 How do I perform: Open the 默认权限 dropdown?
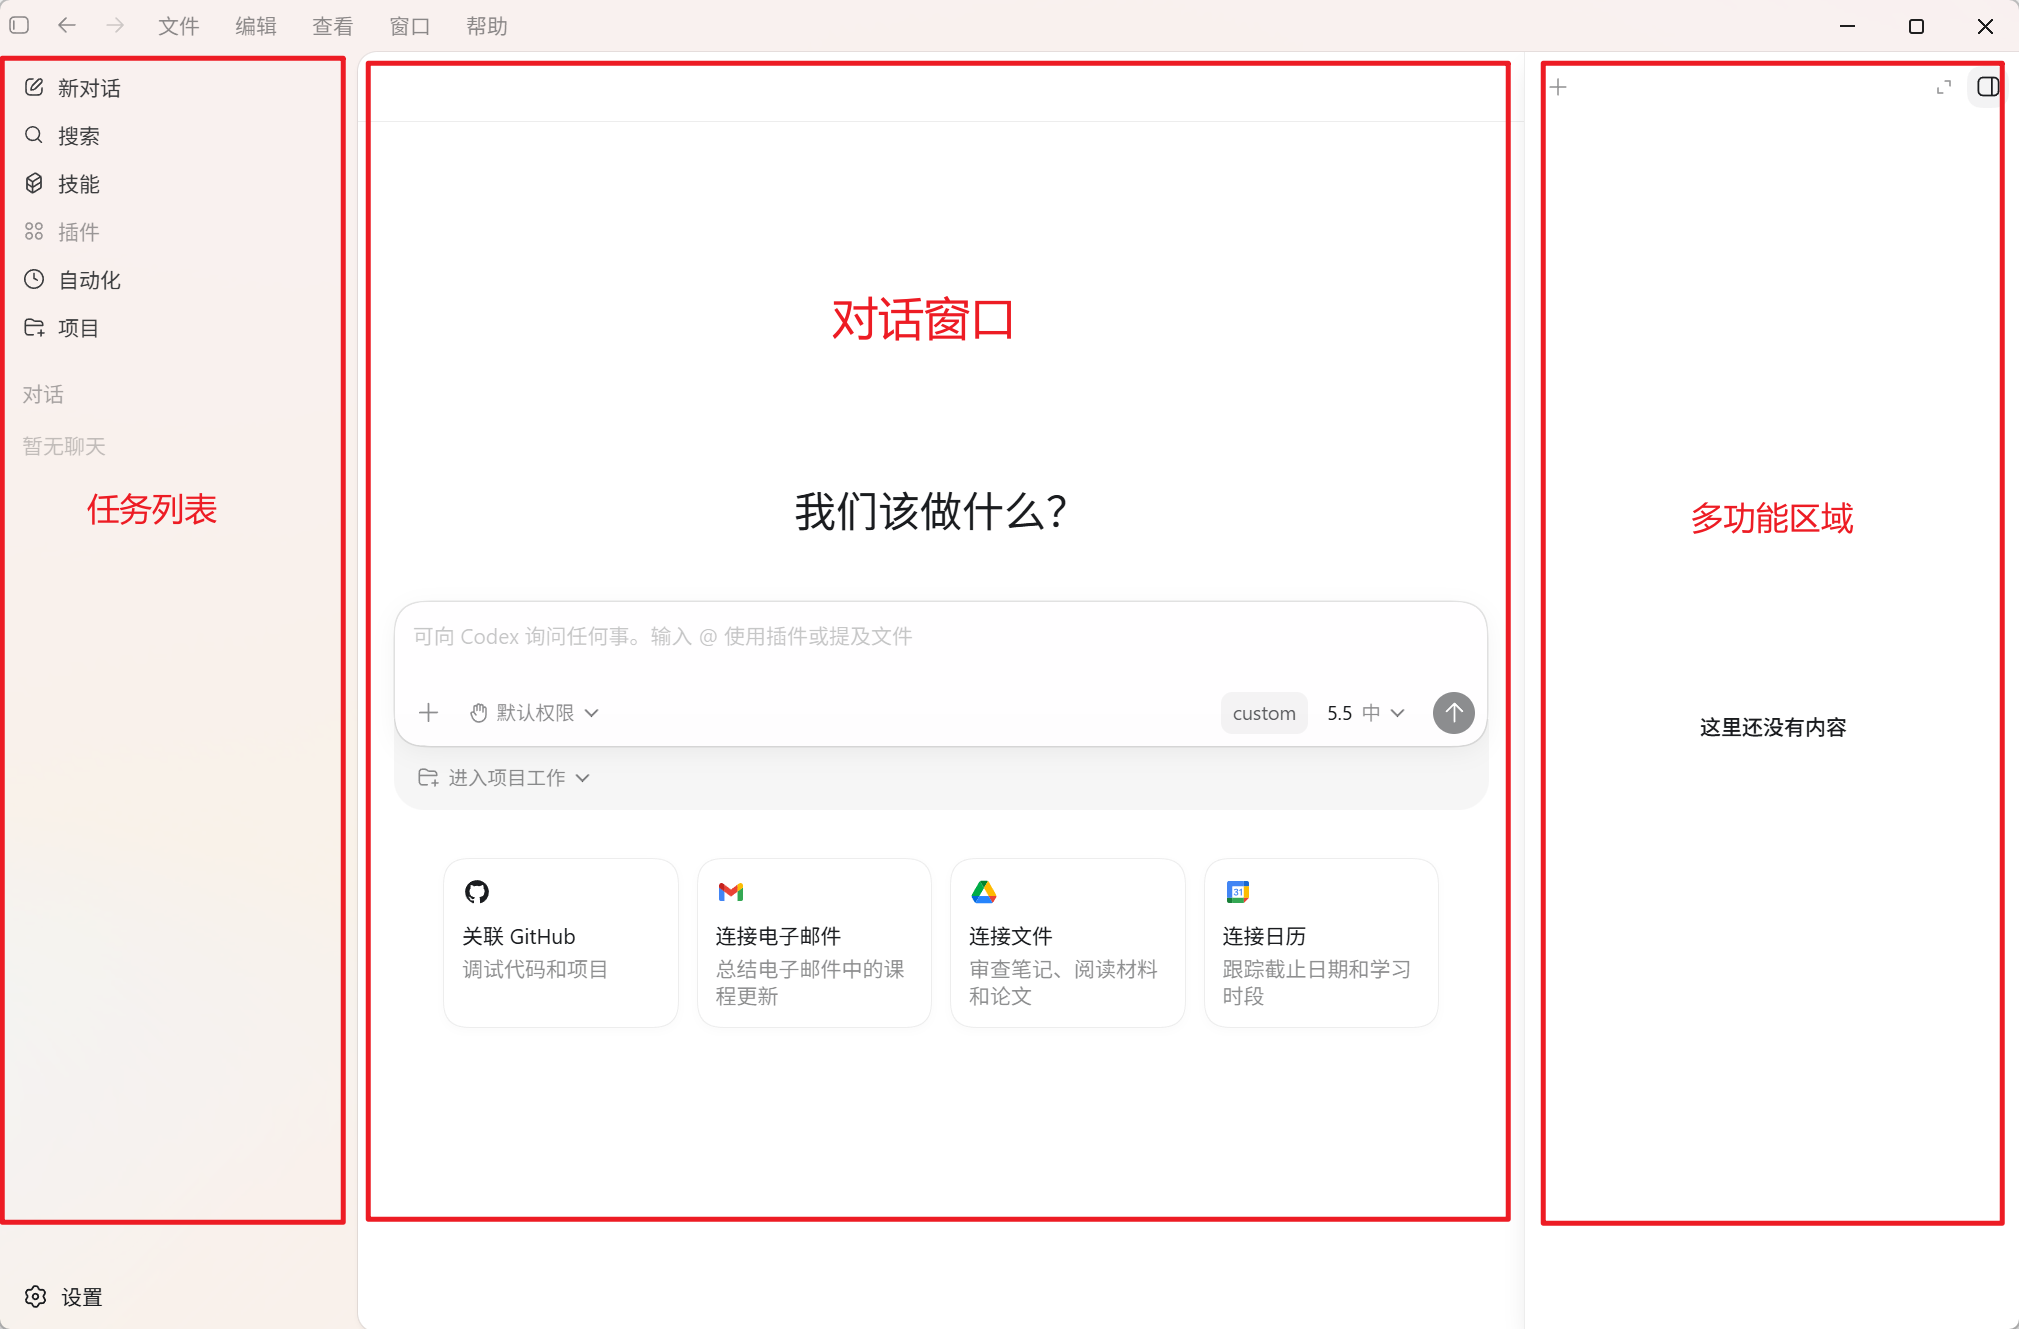[x=534, y=713]
